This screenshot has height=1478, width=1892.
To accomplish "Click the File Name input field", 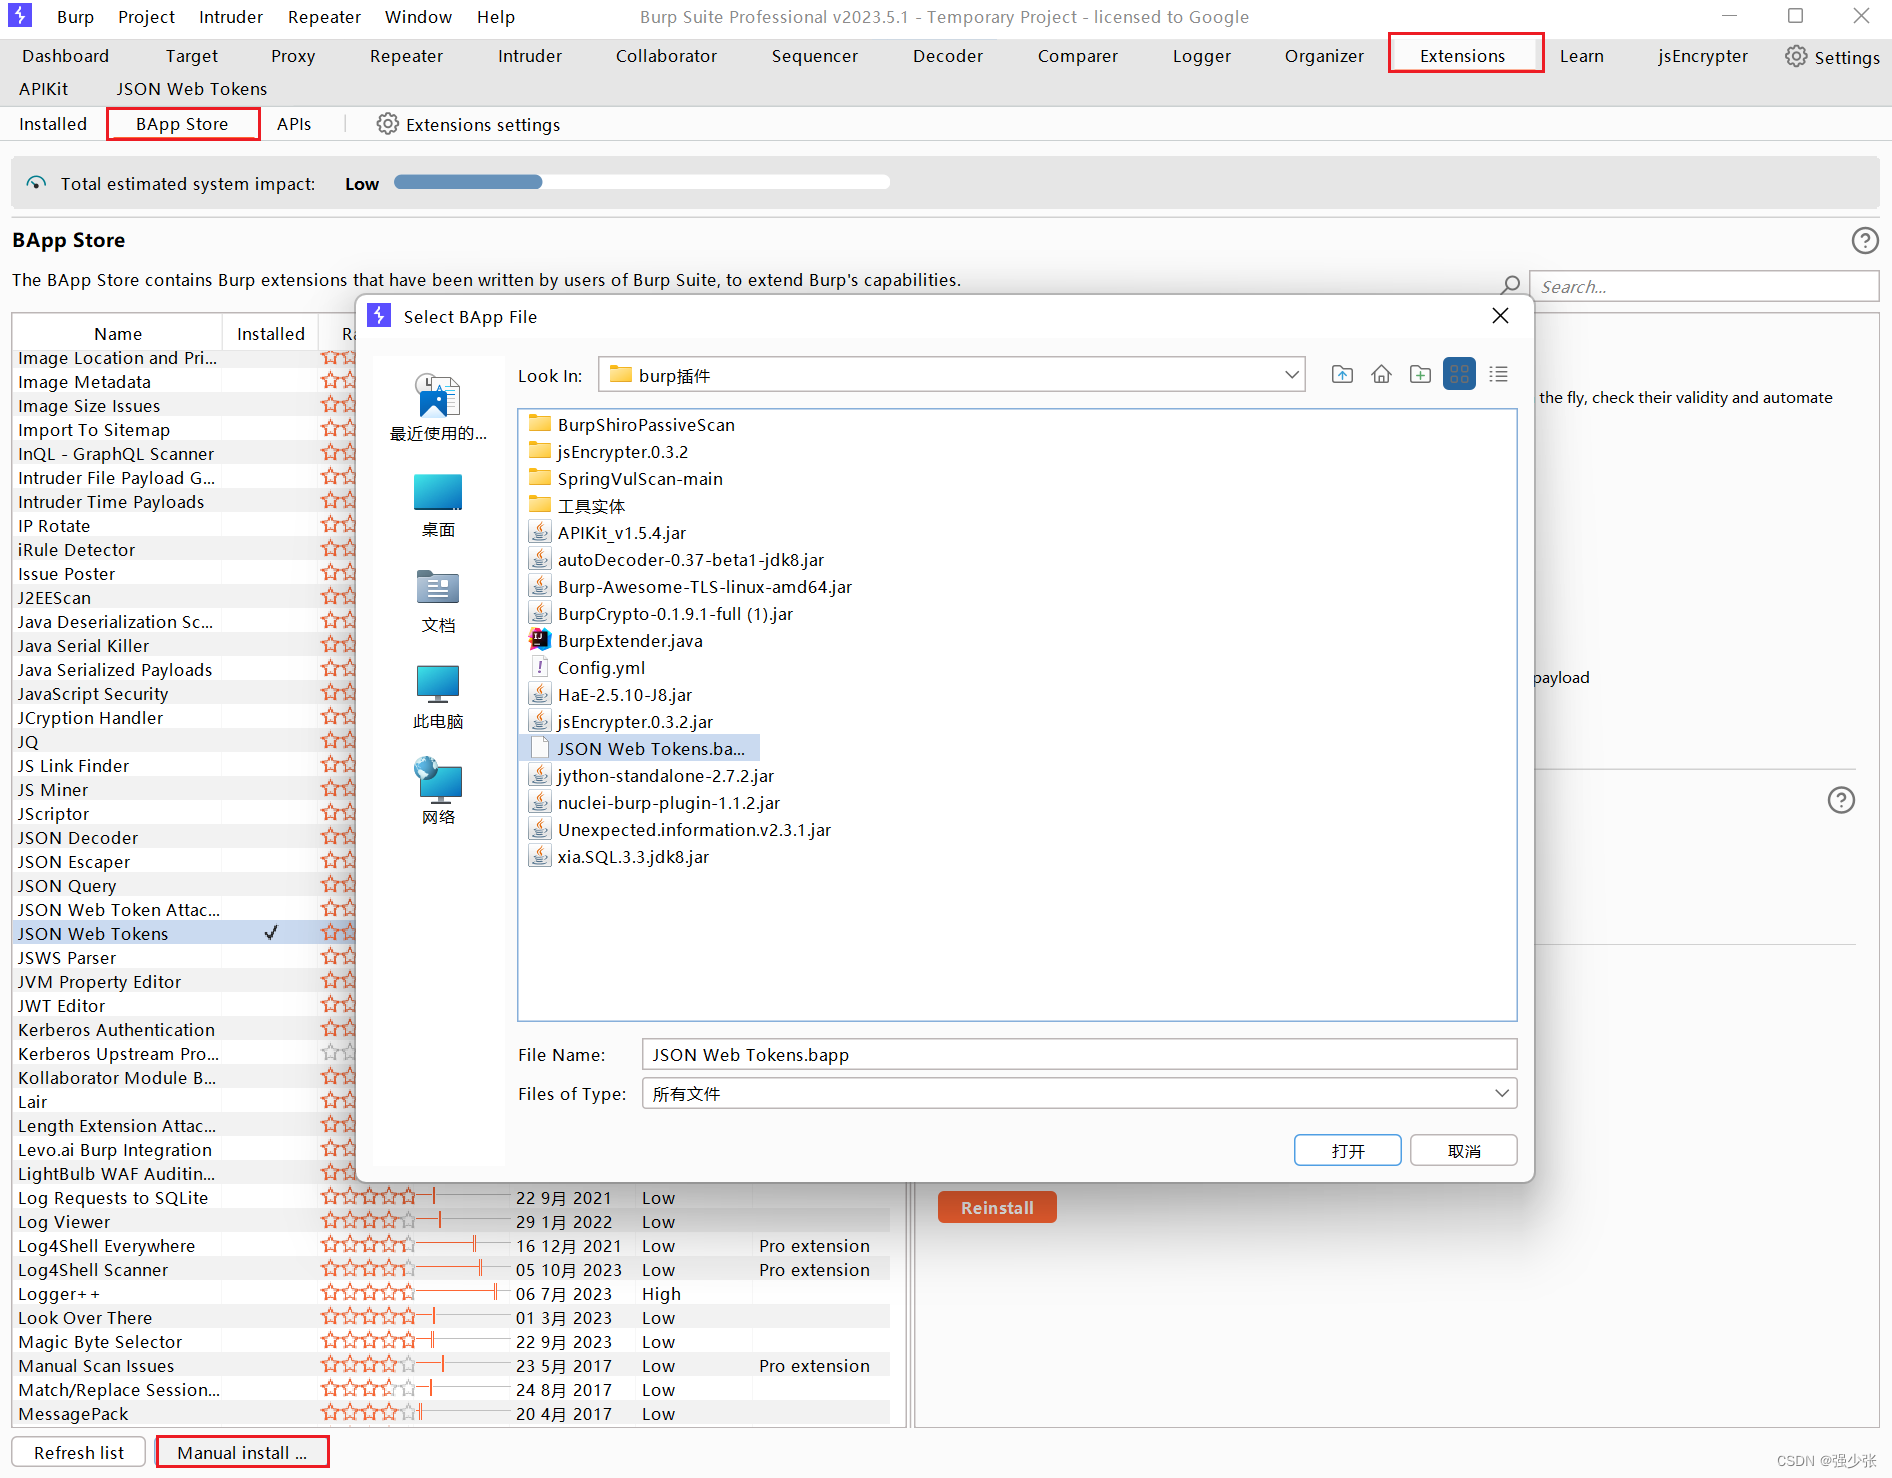I will tap(1079, 1054).
